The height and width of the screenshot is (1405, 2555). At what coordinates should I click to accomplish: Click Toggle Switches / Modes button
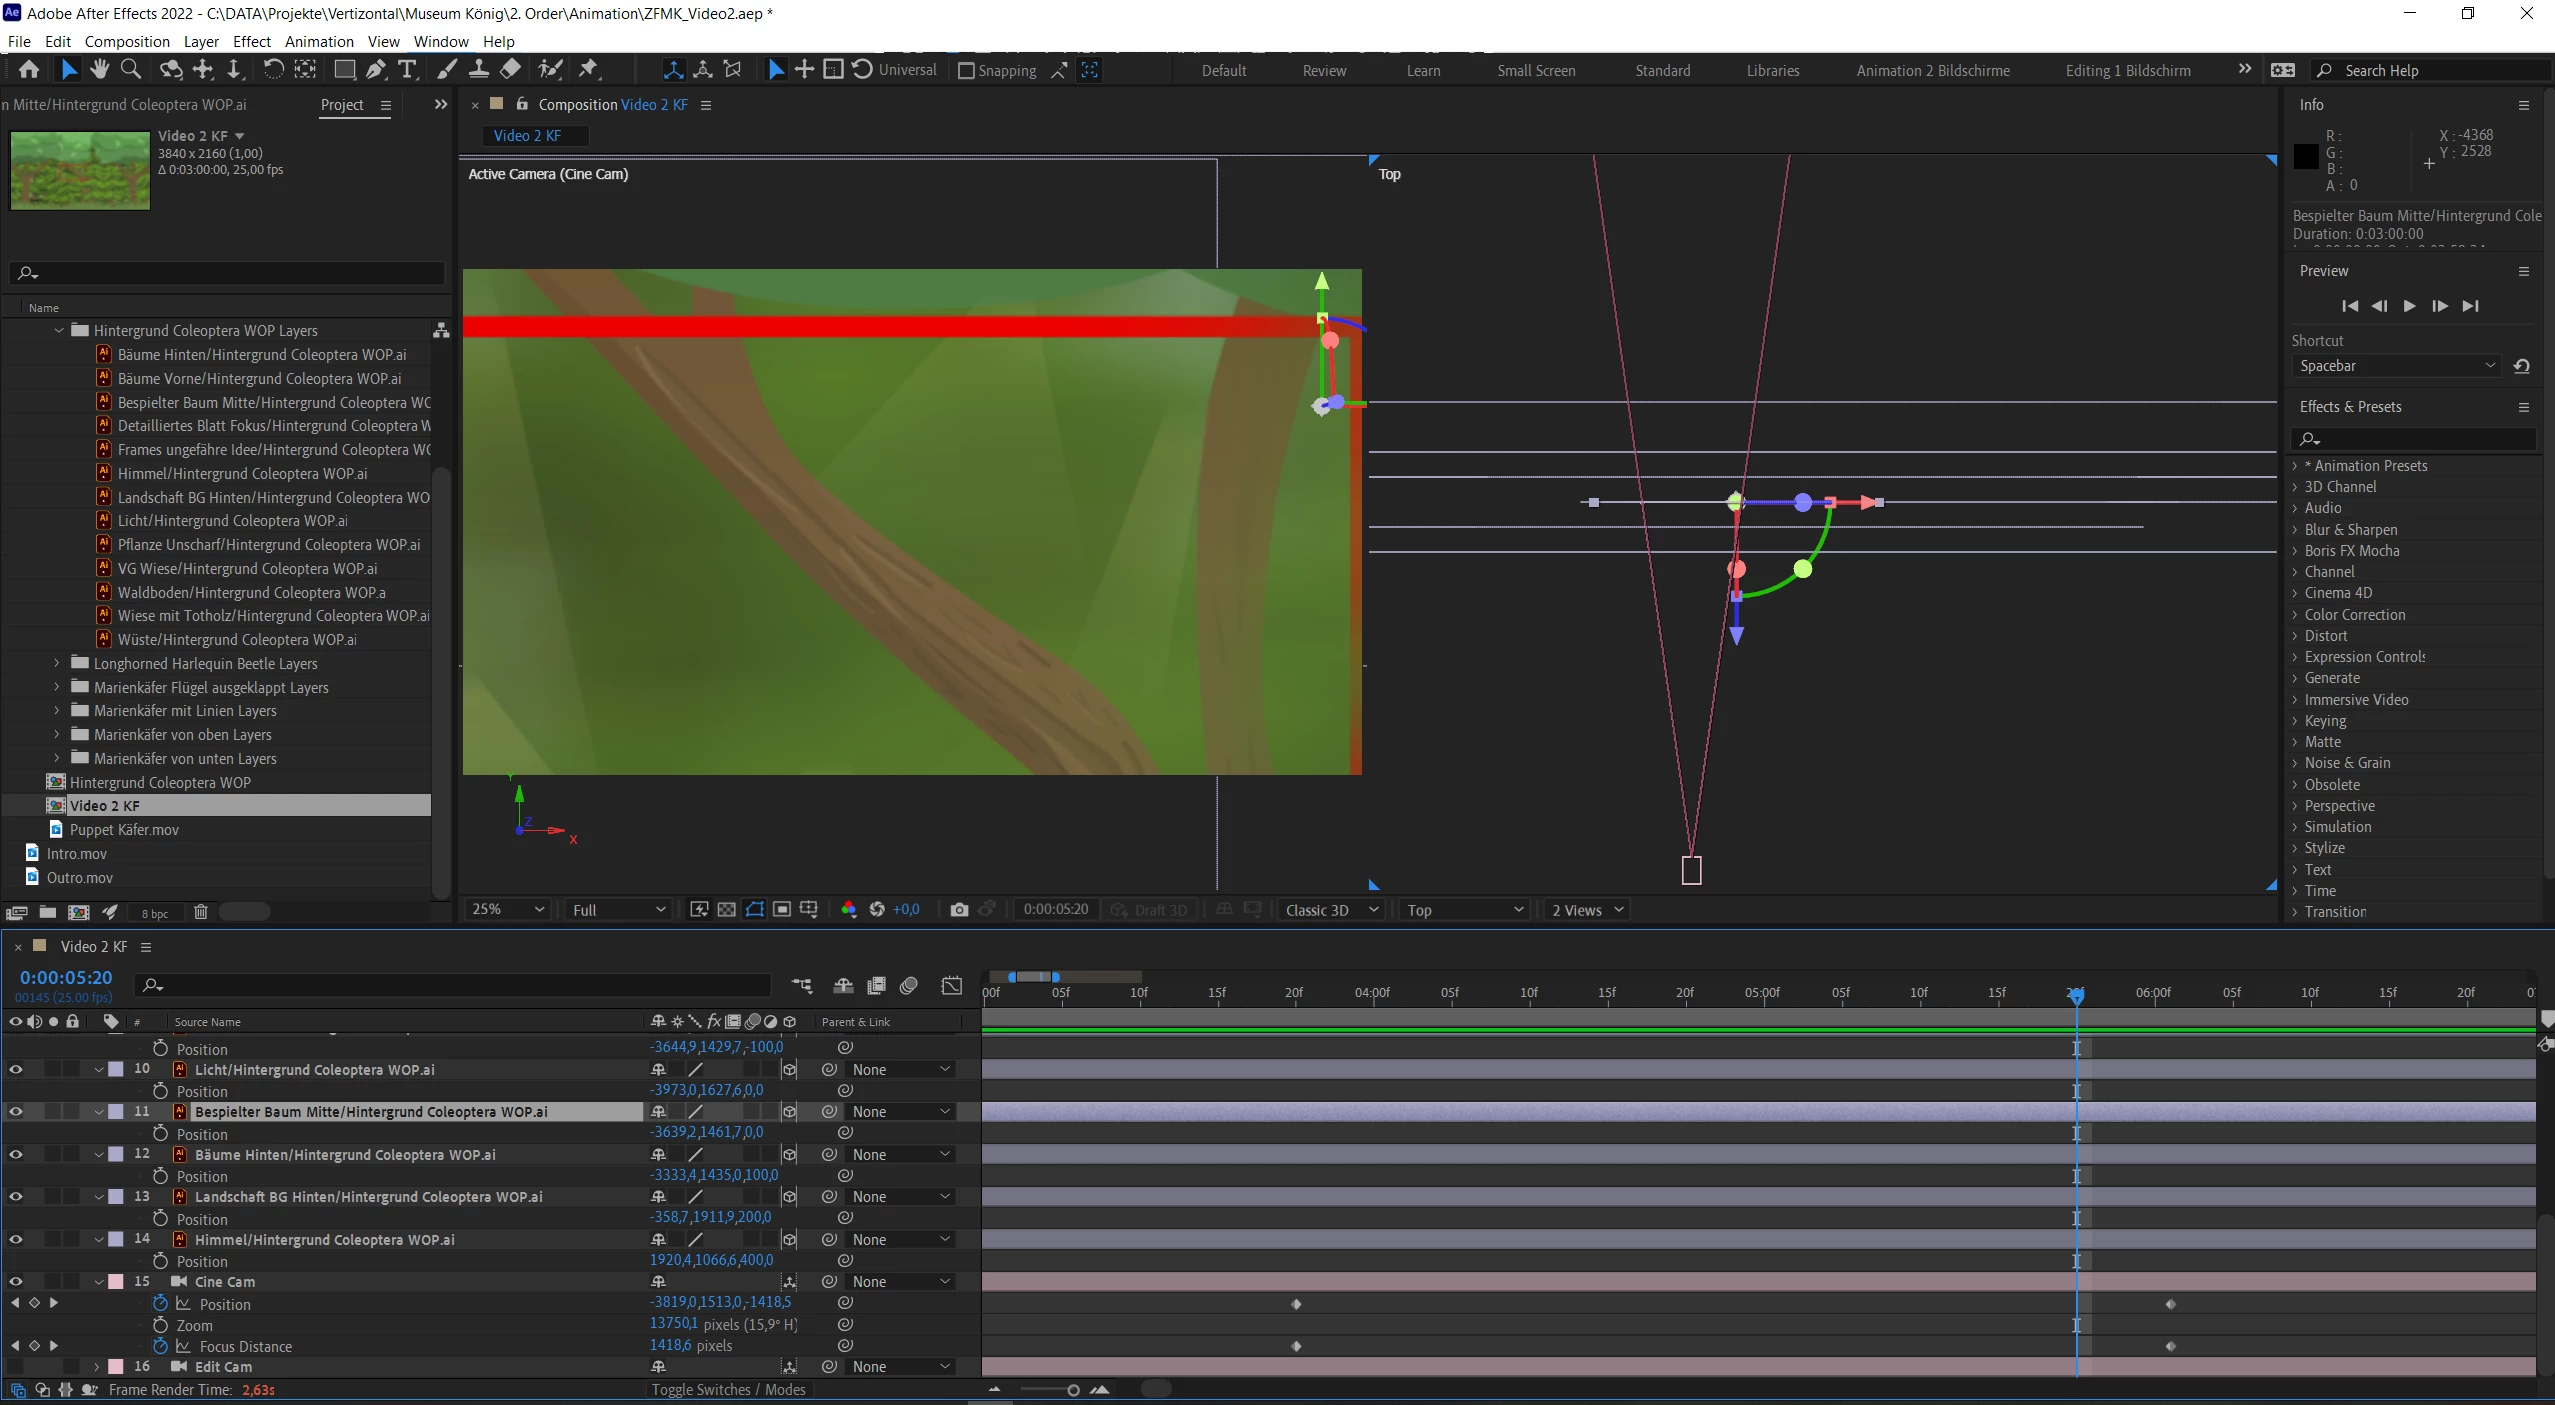point(728,1389)
